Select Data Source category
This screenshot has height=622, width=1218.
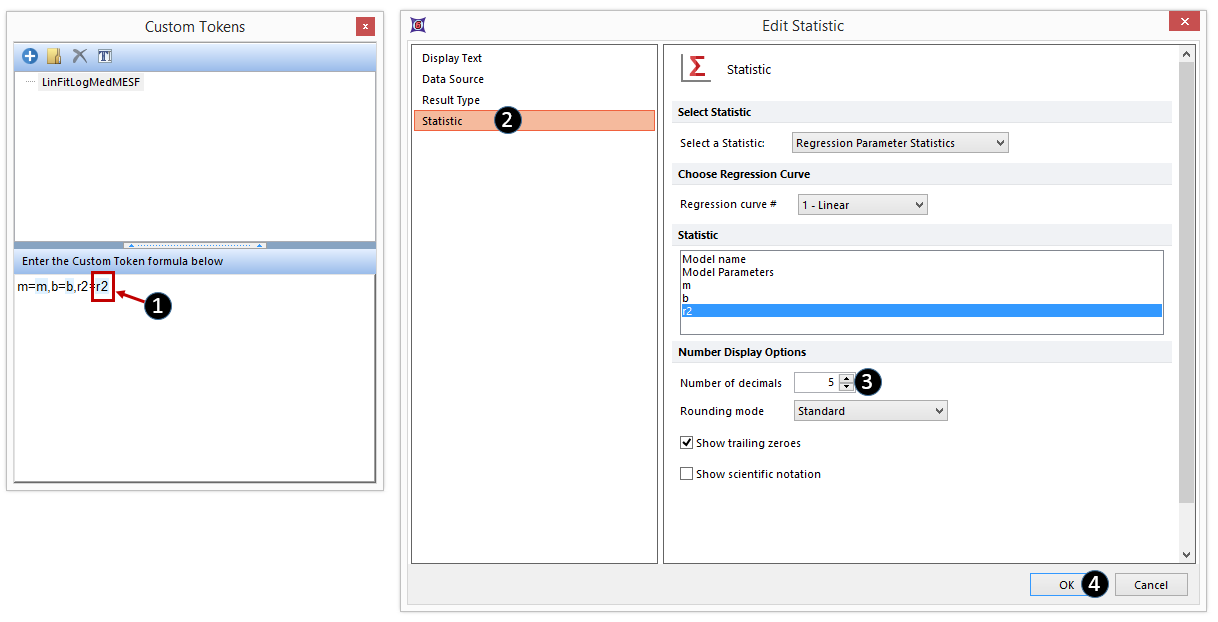click(453, 79)
